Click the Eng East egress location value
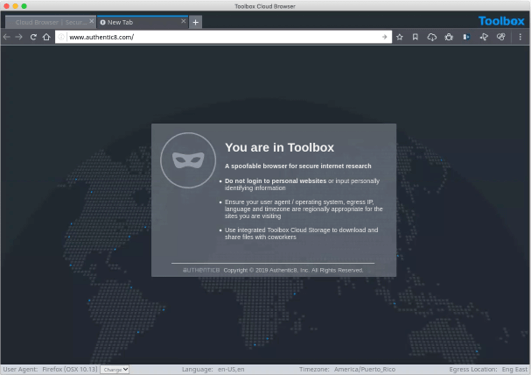Viewport: 531px width, 375px height. [514, 369]
